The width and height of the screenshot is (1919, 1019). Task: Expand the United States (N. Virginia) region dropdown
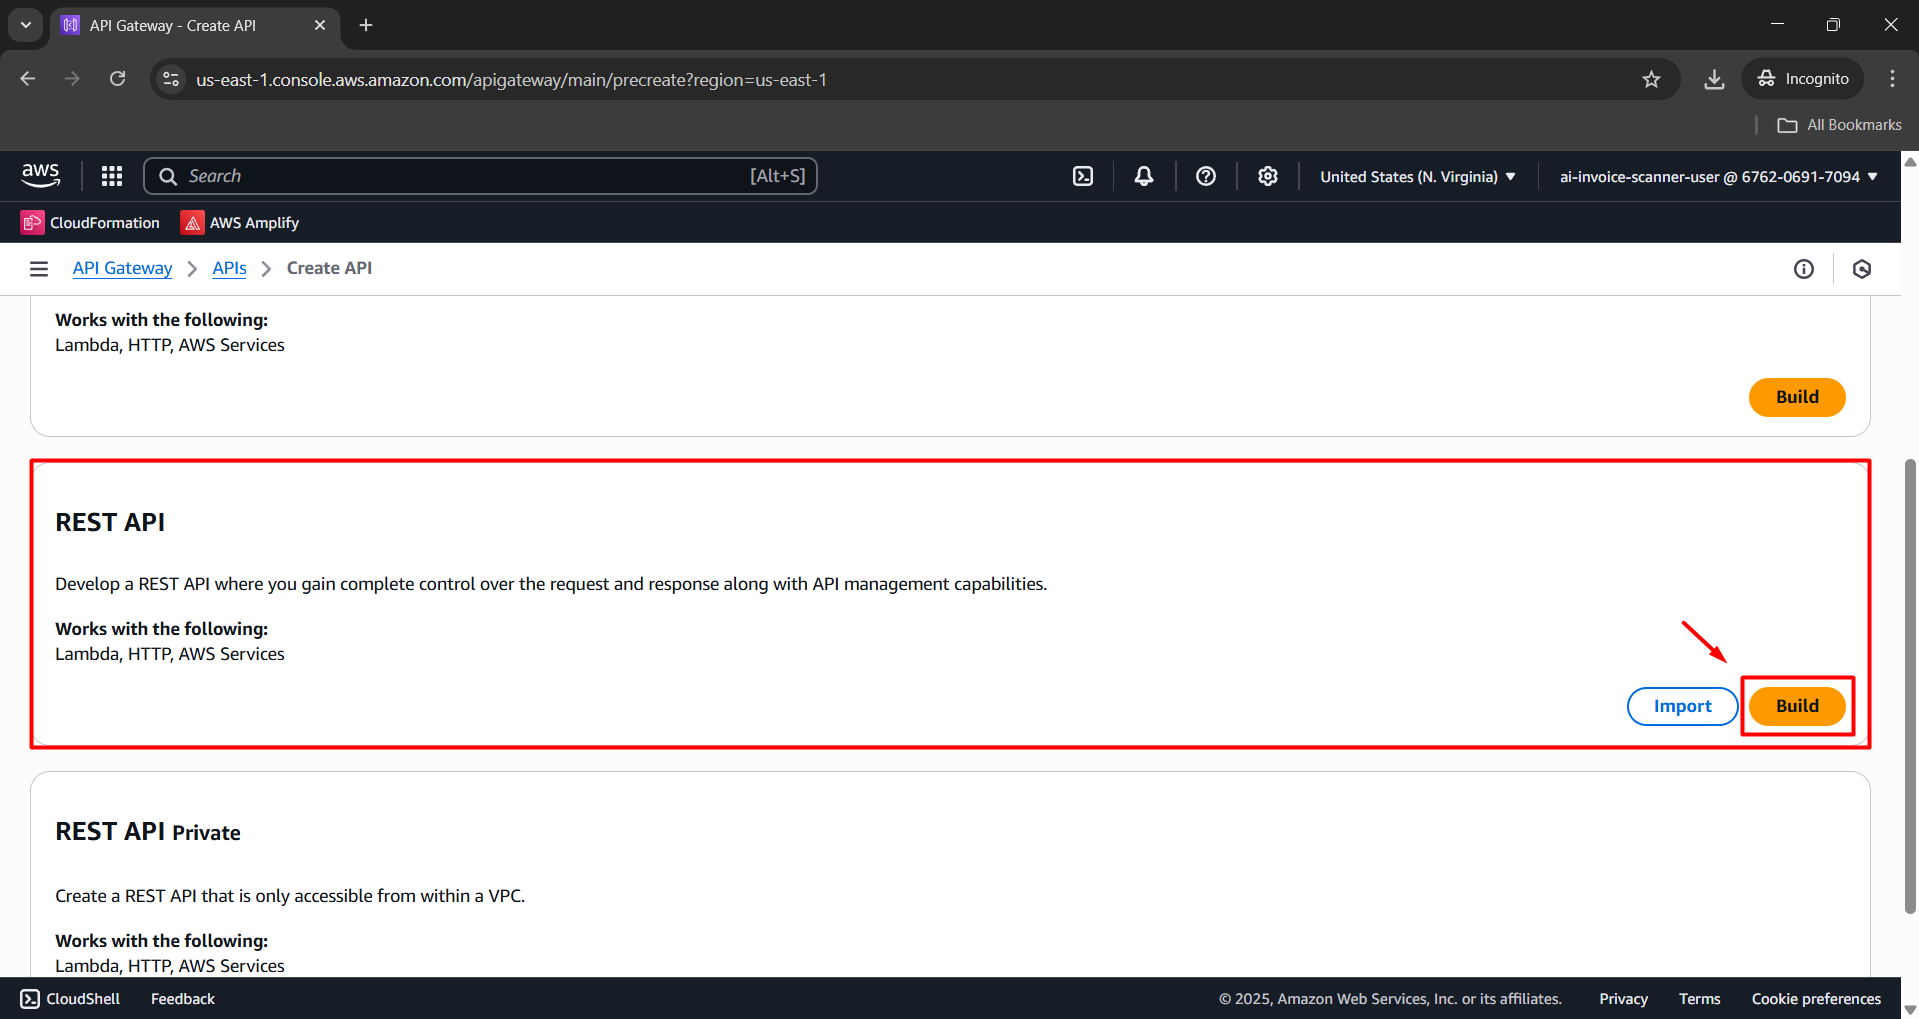coord(1417,176)
